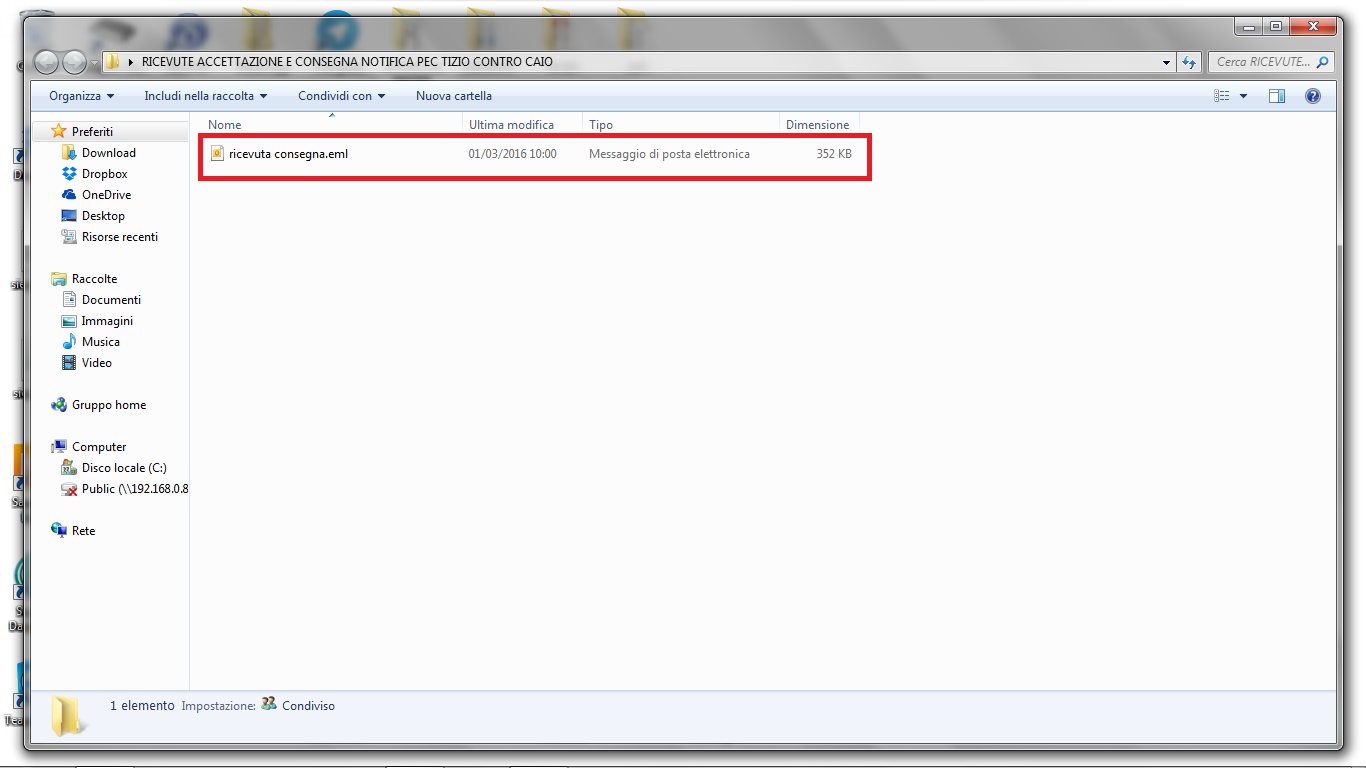Expand the view options dropdown arrow
This screenshot has width=1366, height=768.
pos(1243,96)
